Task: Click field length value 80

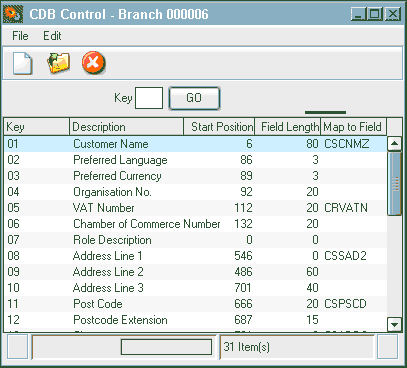Action: (x=312, y=144)
